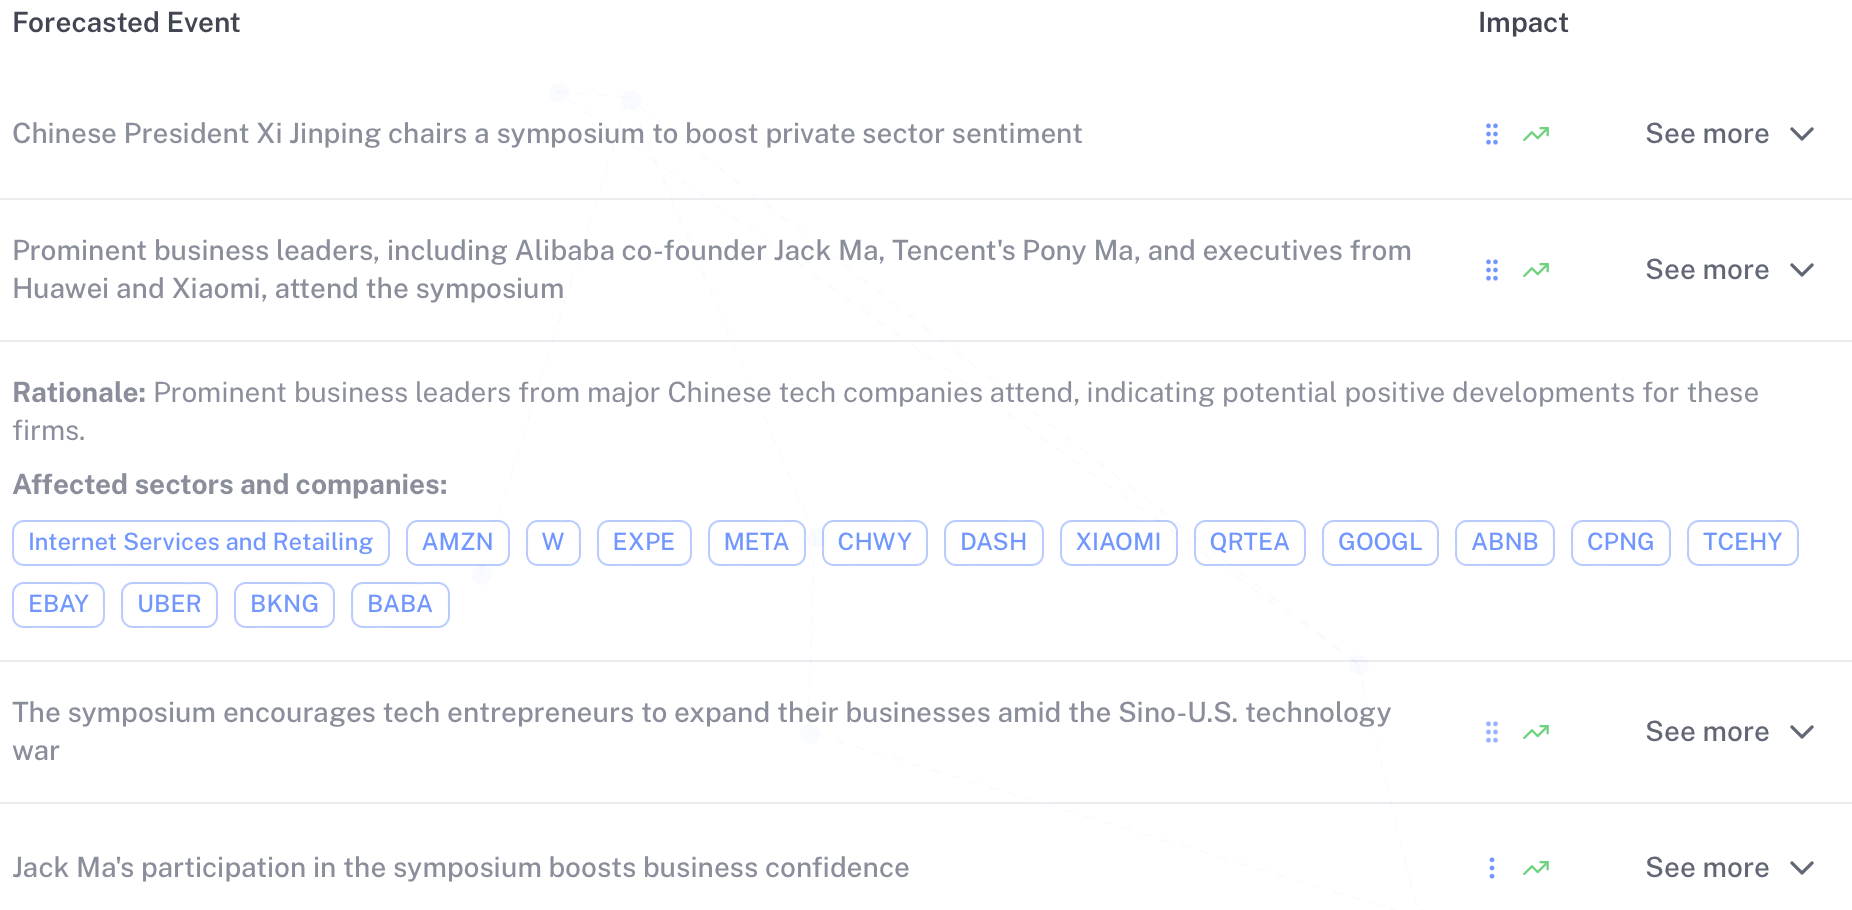Click the trend-up icon for Jack Ma's participation row

[x=1536, y=868]
